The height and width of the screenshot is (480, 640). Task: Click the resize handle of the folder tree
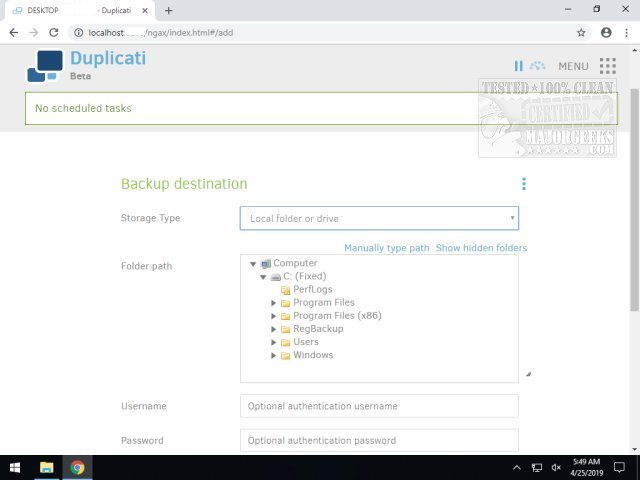coord(528,373)
